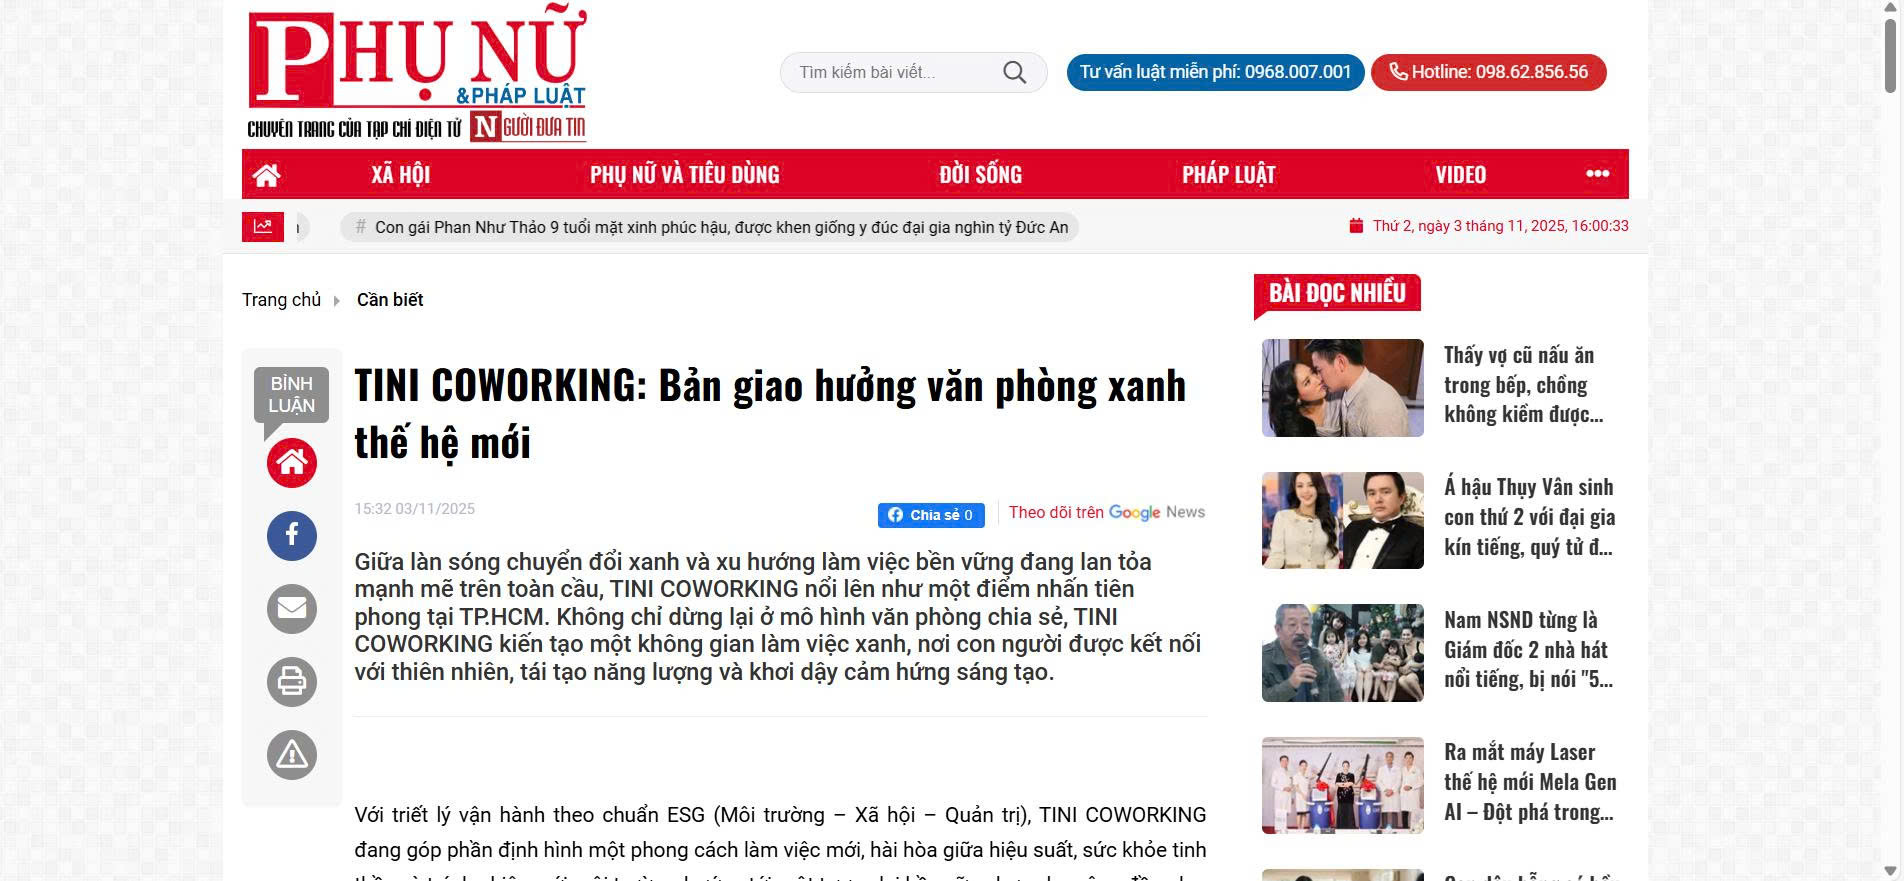Send article by email envelope icon
The image size is (1904, 881).
(x=292, y=608)
